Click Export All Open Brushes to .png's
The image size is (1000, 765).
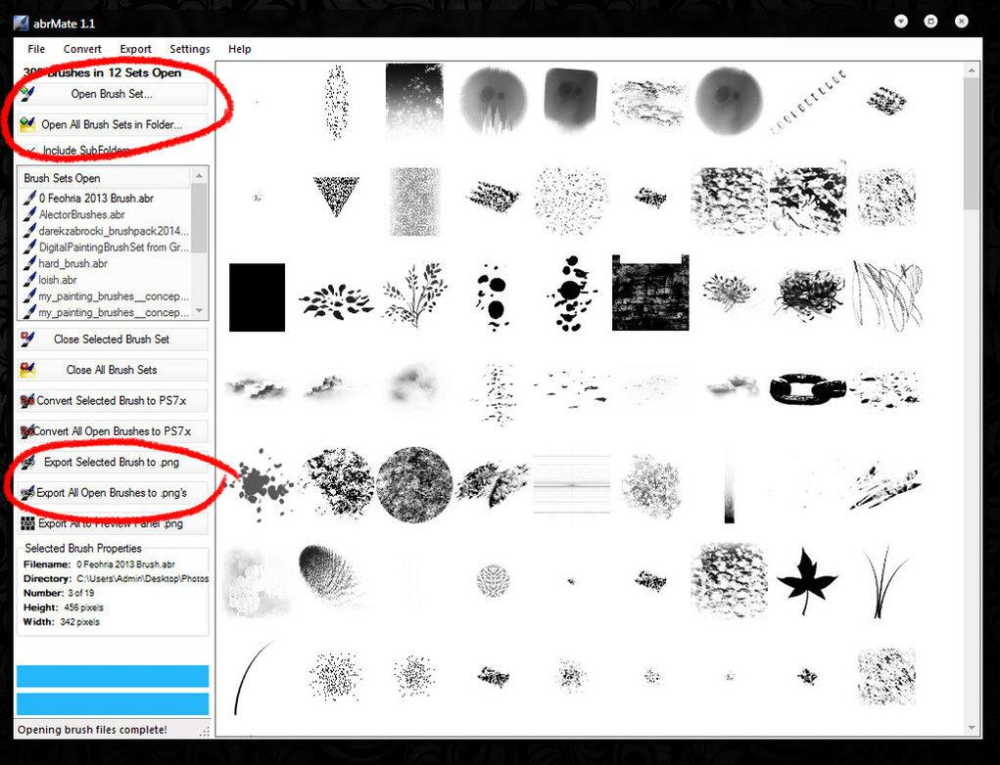click(x=112, y=493)
